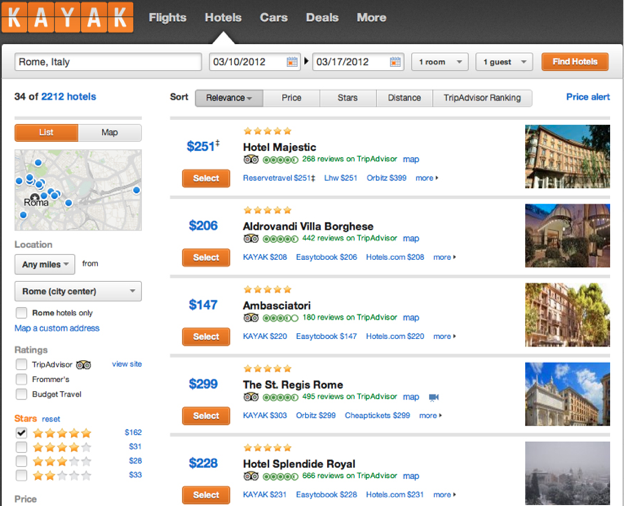This screenshot has height=506, width=624.
Task: Select Hotel Splendide Royal at $228
Action: (x=206, y=495)
